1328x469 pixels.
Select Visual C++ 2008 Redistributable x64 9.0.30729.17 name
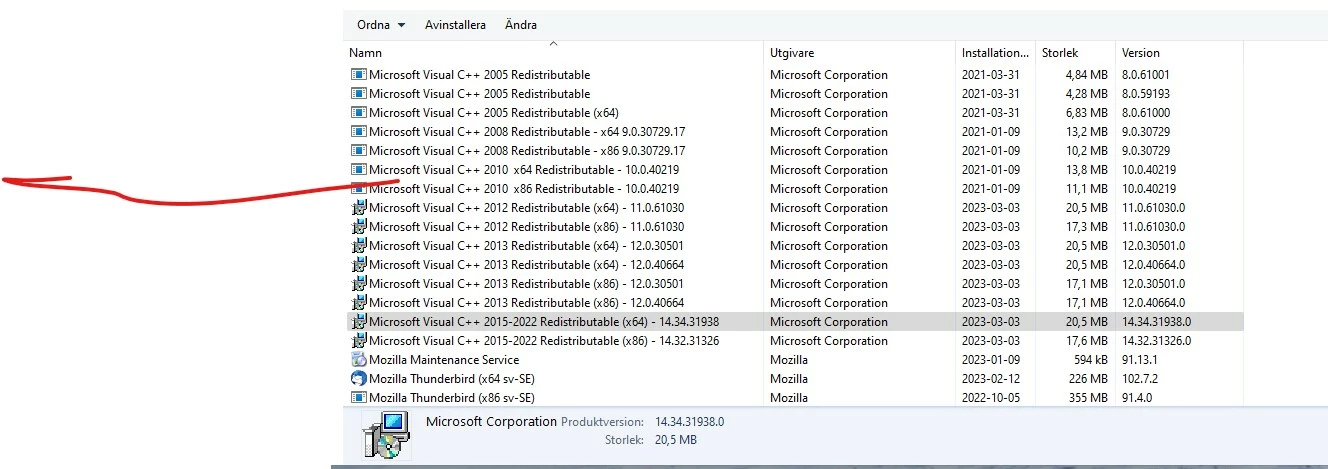coord(527,132)
